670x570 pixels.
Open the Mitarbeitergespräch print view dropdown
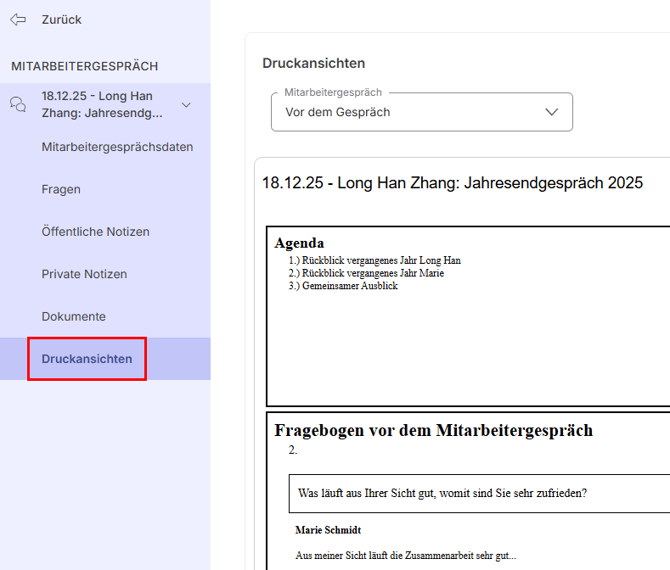click(x=420, y=112)
